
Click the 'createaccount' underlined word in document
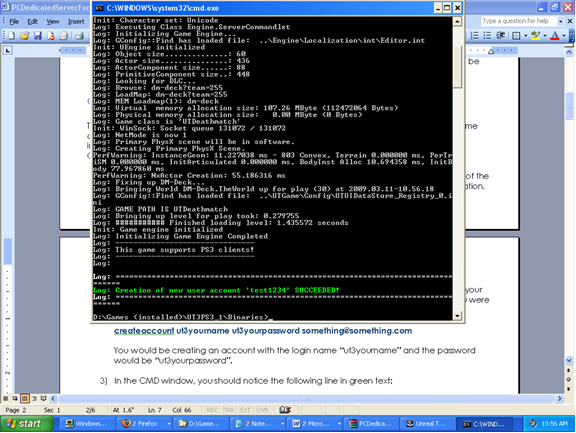[144, 331]
